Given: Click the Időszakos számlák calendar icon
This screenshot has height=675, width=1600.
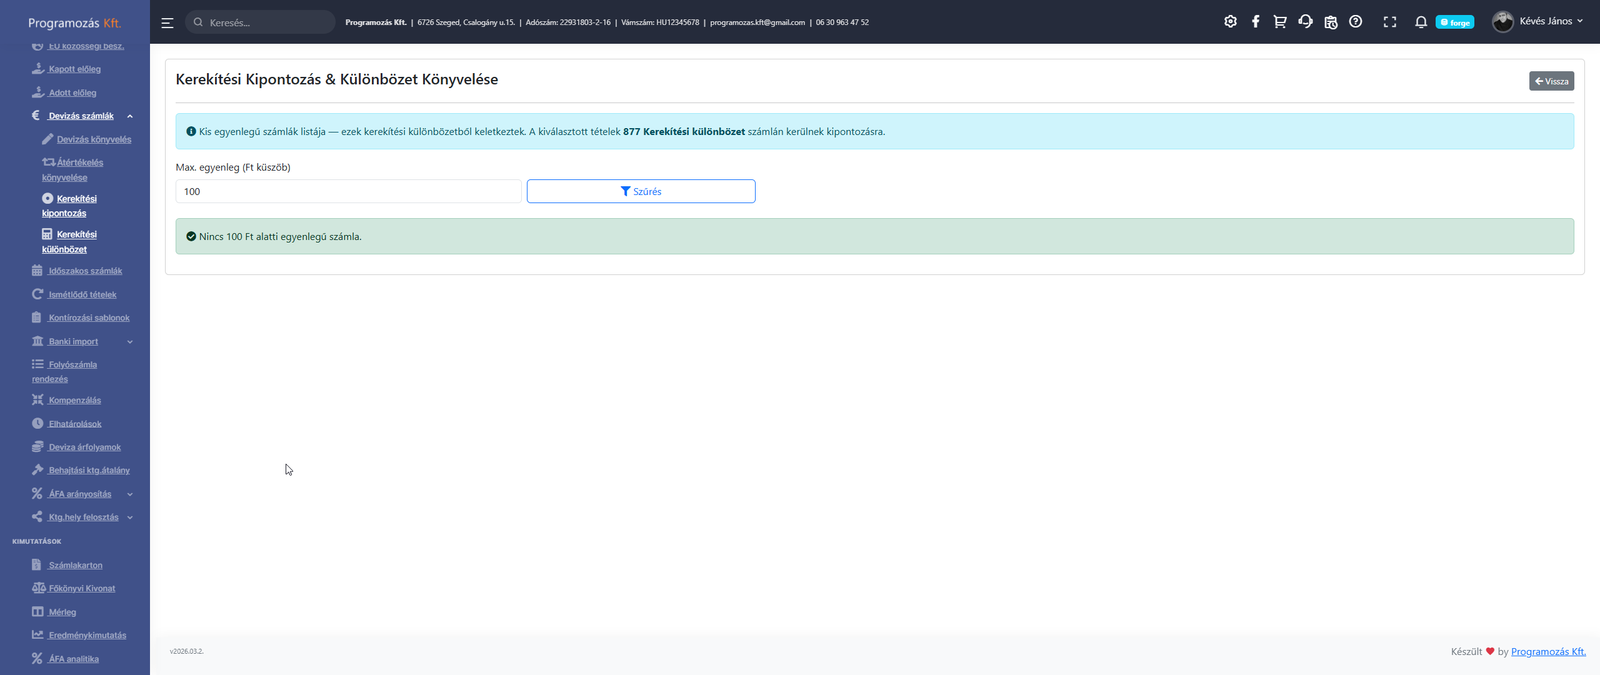Looking at the screenshot, I should pyautogui.click(x=37, y=271).
